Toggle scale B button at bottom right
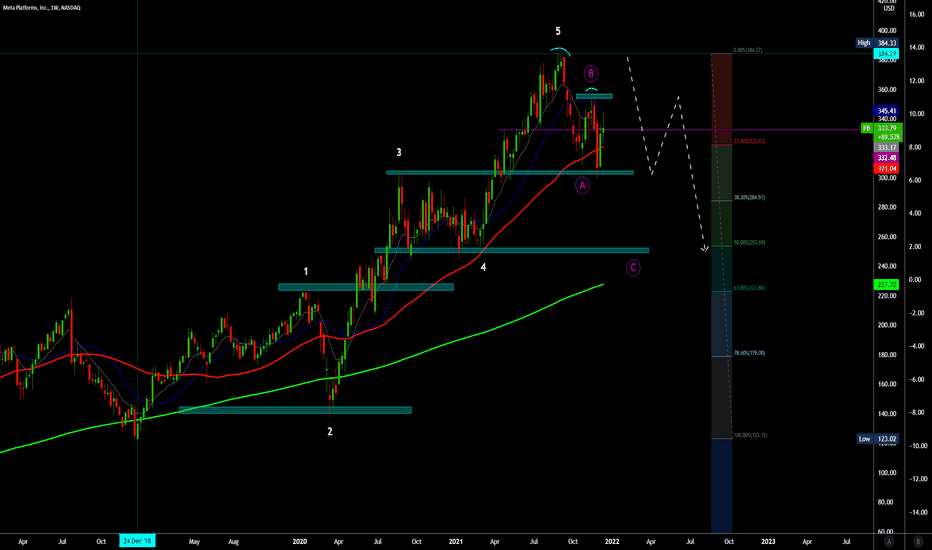The width and height of the screenshot is (932, 550). (x=918, y=542)
